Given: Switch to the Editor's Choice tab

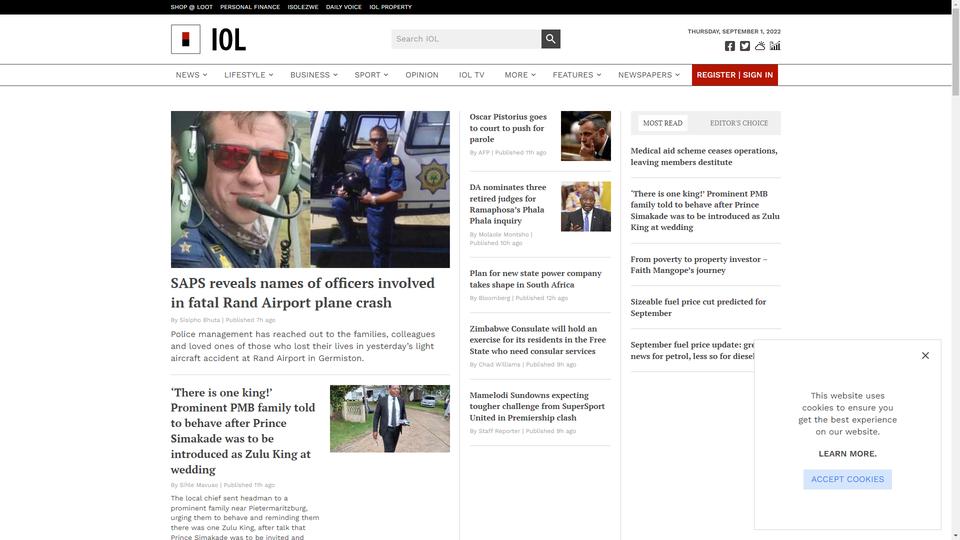Looking at the screenshot, I should pos(738,123).
